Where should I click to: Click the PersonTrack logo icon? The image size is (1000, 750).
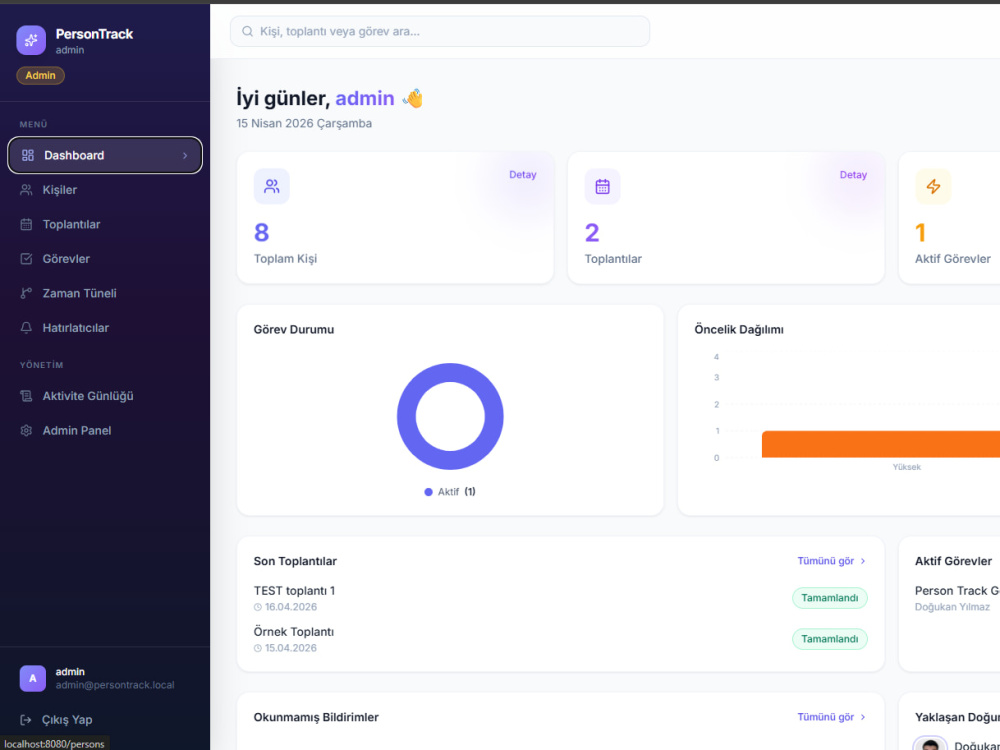(x=31, y=40)
